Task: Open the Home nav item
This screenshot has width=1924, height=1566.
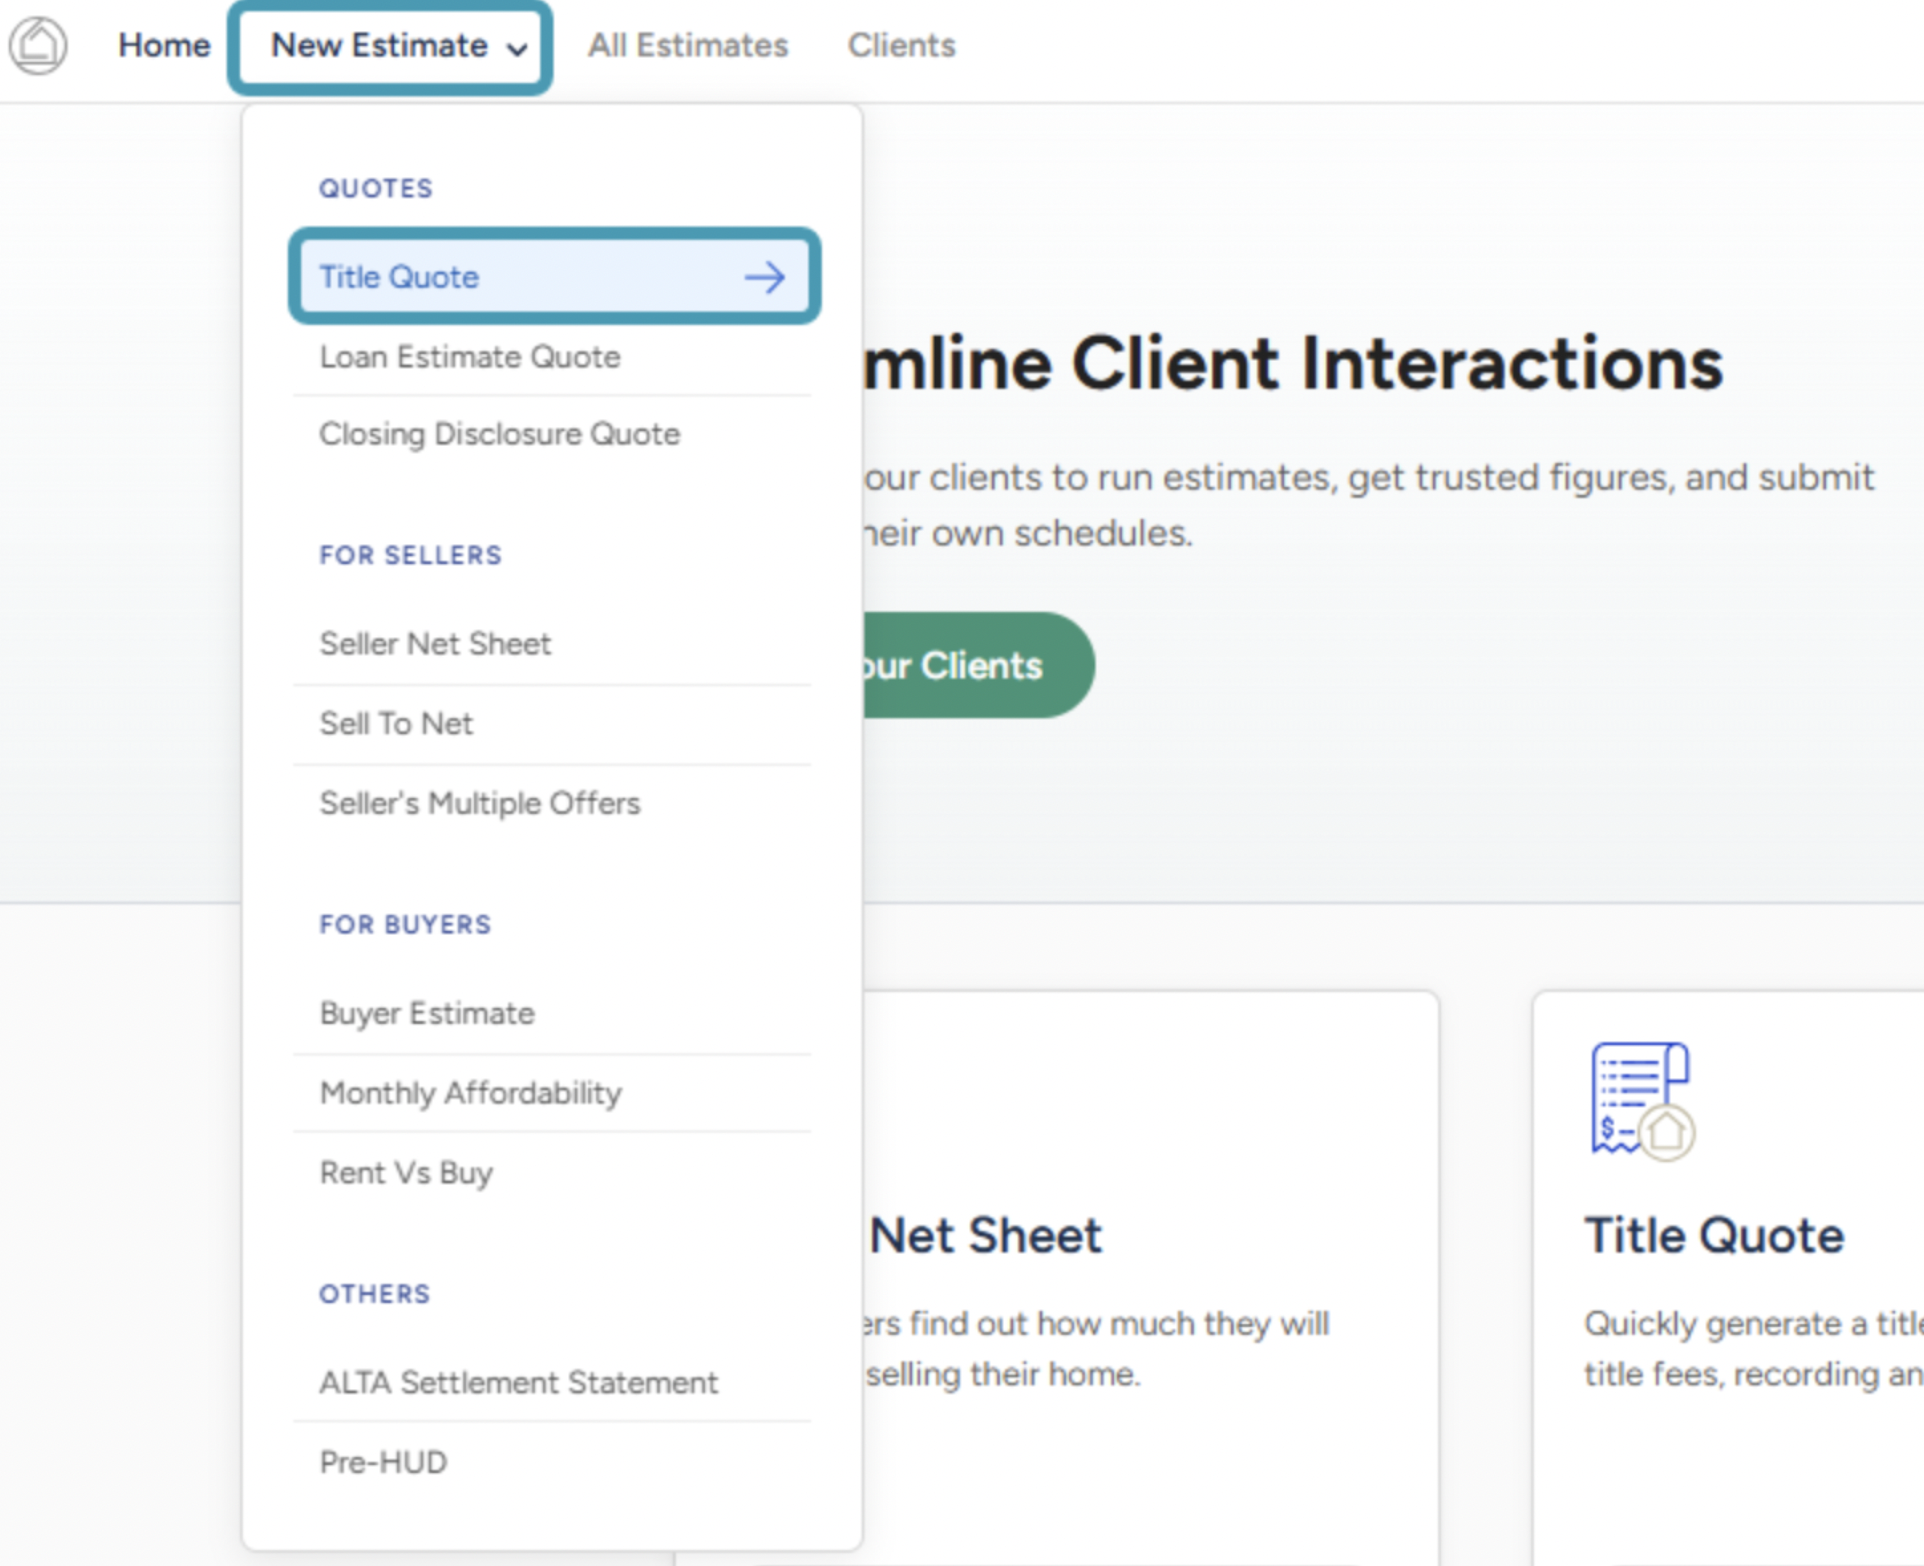Action: (164, 45)
